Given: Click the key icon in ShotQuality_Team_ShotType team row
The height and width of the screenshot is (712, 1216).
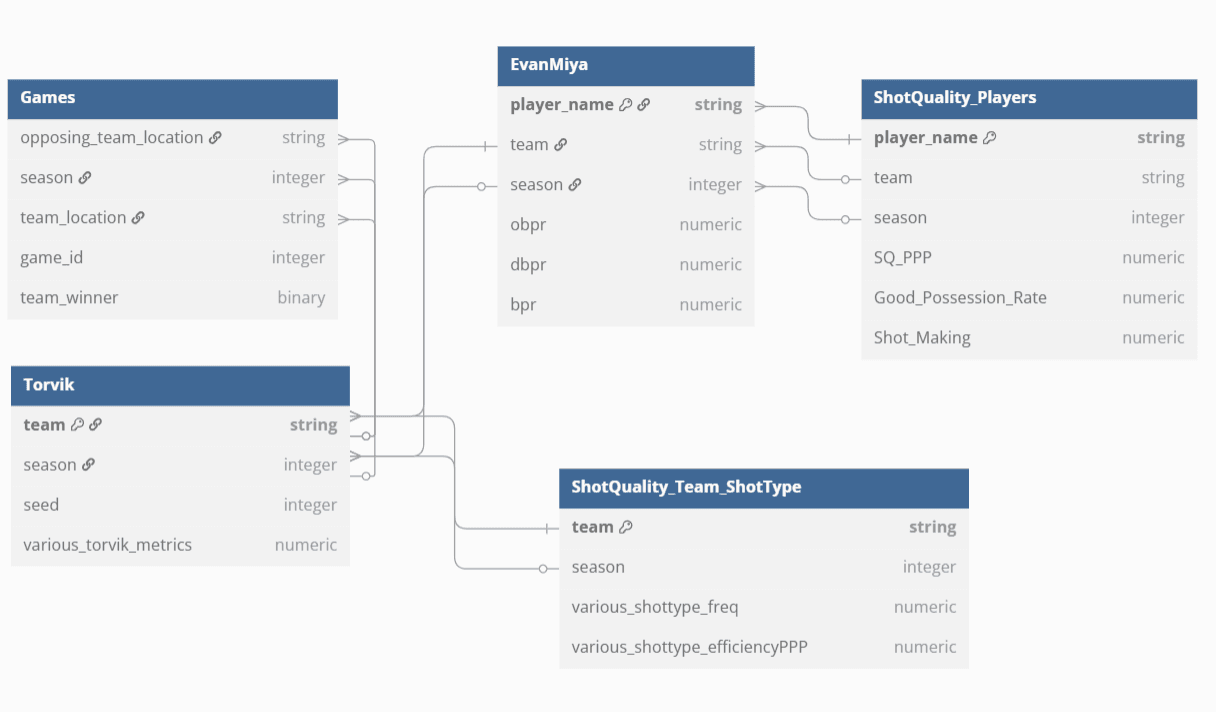Looking at the screenshot, I should click(626, 527).
